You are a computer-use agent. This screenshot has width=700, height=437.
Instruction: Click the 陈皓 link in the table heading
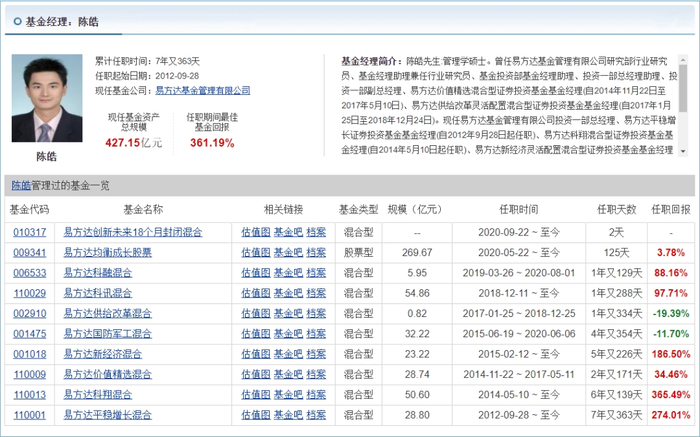pos(21,186)
